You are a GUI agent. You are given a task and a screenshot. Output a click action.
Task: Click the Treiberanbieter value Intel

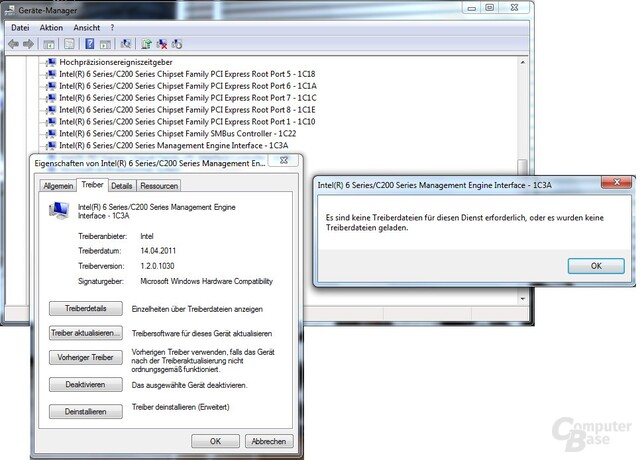(147, 236)
